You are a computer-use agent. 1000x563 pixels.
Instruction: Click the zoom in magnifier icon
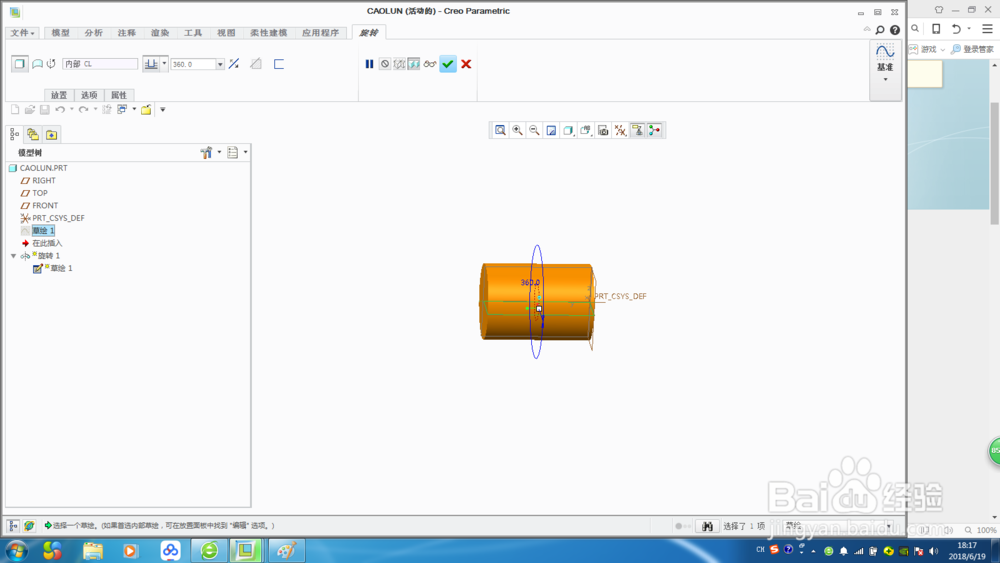click(x=518, y=130)
